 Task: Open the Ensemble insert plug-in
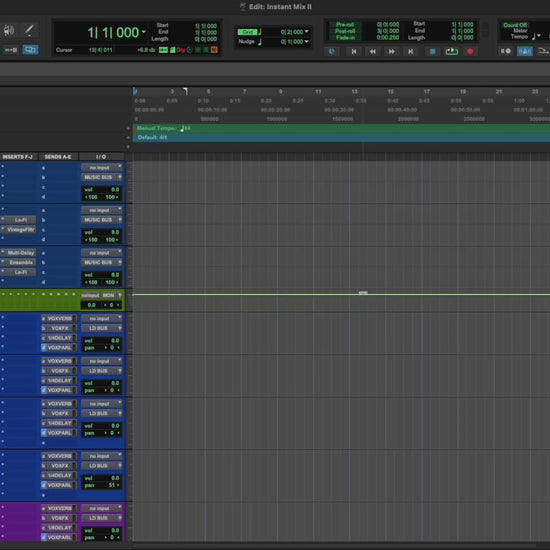18,263
